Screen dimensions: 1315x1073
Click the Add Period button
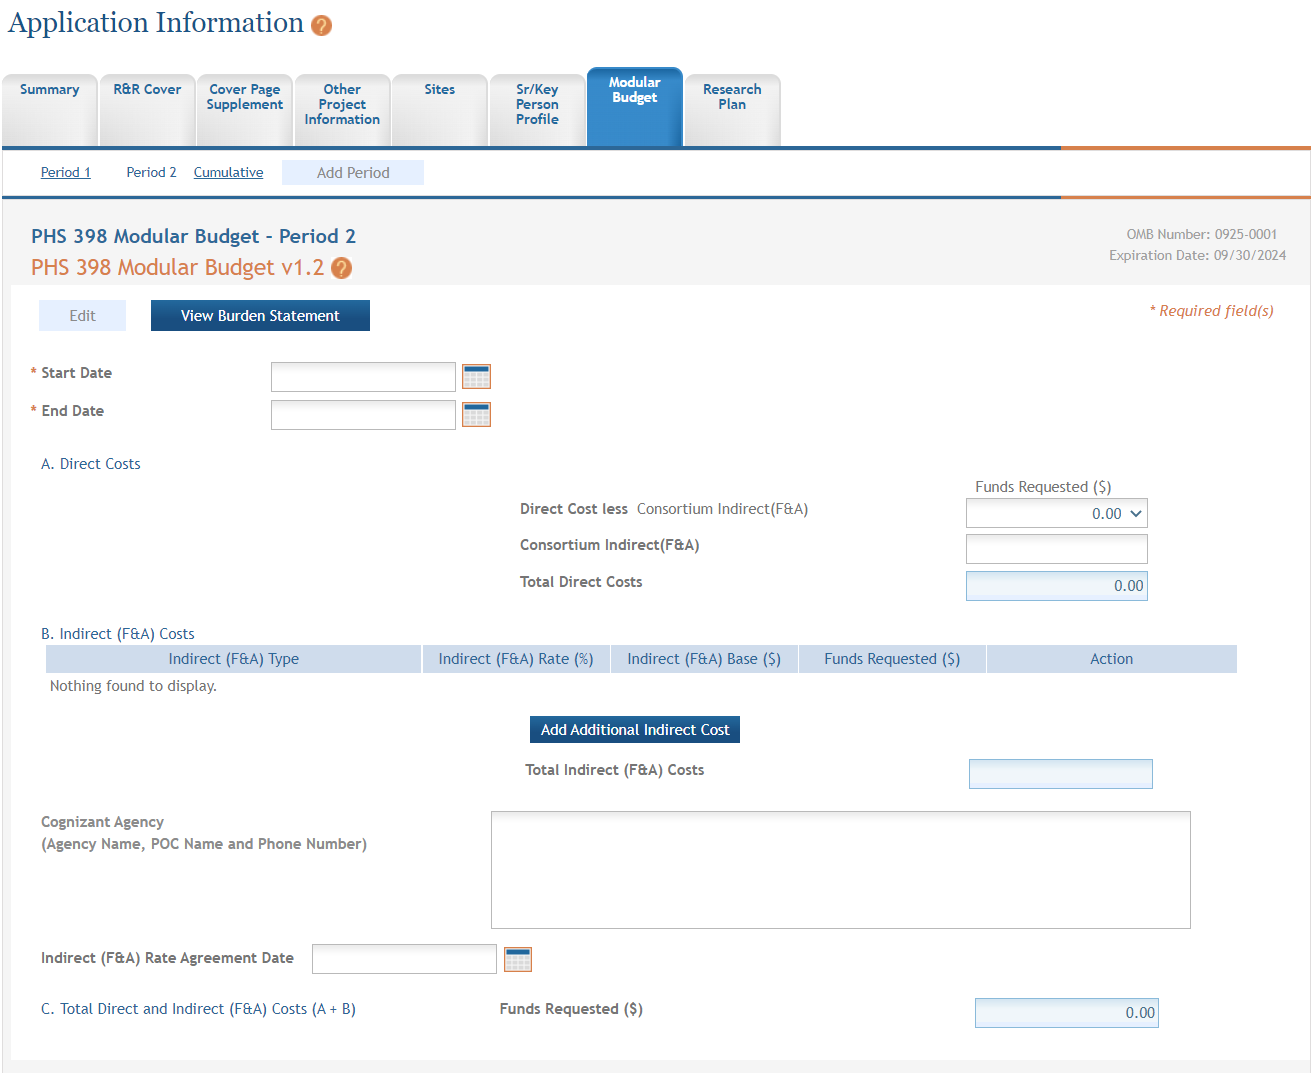point(353,173)
